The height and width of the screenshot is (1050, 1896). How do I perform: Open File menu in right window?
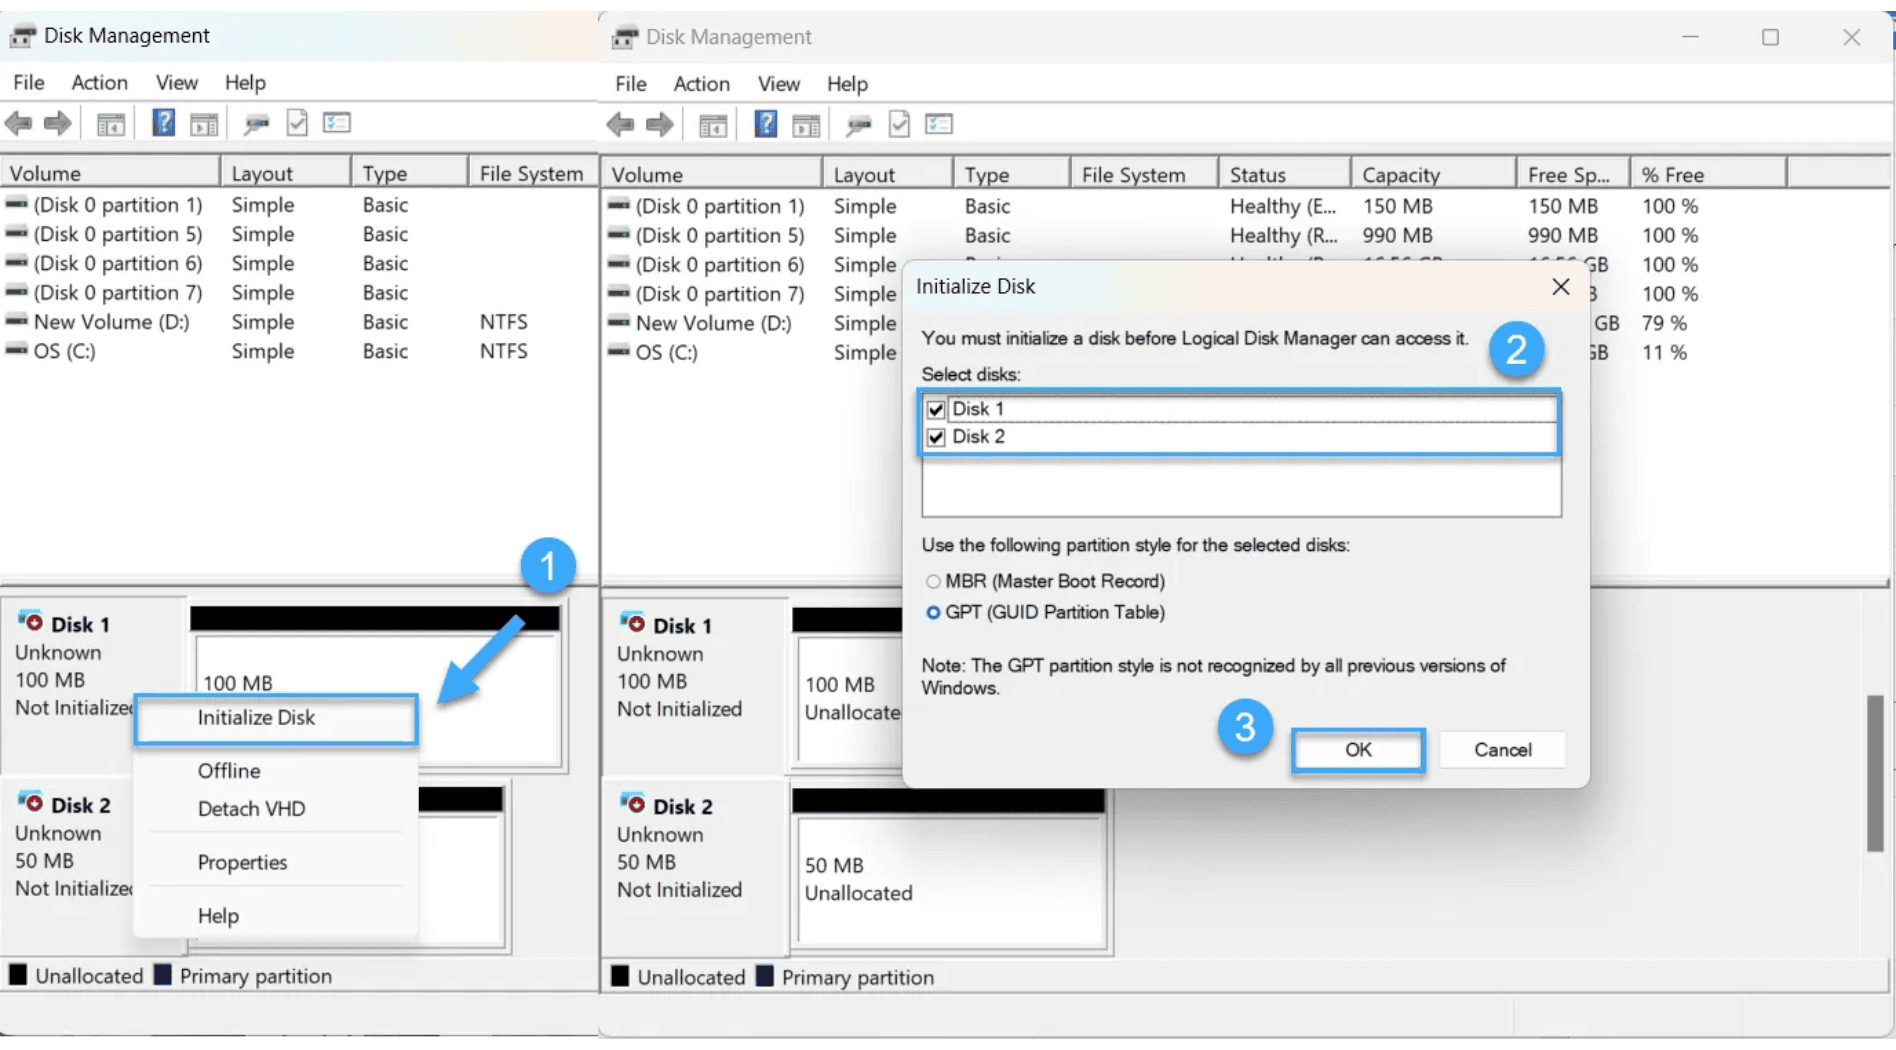coord(630,84)
